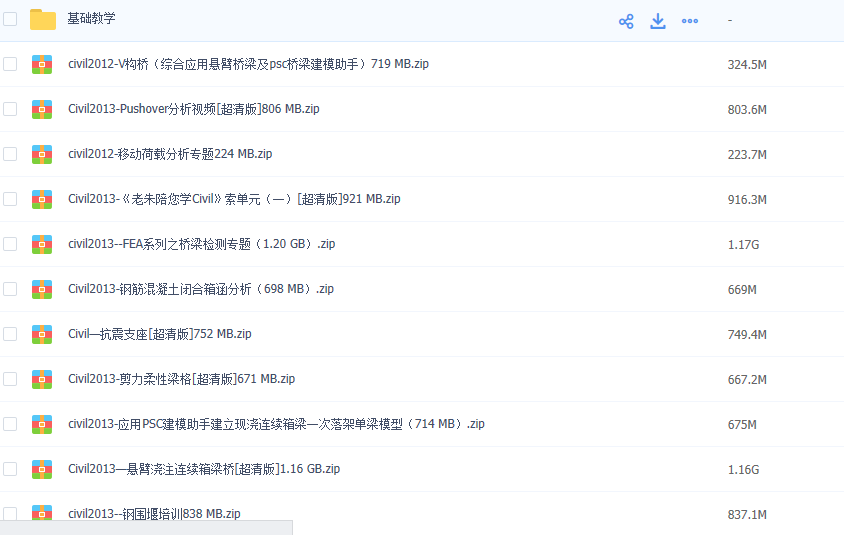Open Civil—抗震支座[超清版]752 MB.zip

(160, 334)
